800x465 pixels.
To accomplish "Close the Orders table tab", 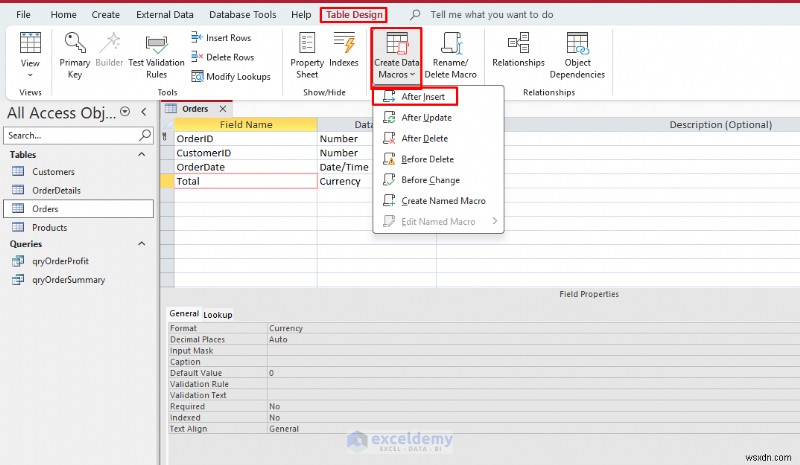I will tap(223, 109).
